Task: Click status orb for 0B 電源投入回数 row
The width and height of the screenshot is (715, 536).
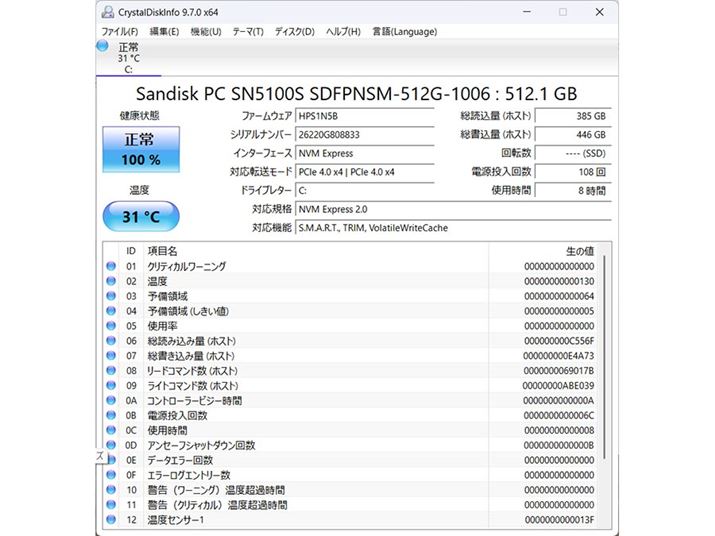Action: (111, 415)
